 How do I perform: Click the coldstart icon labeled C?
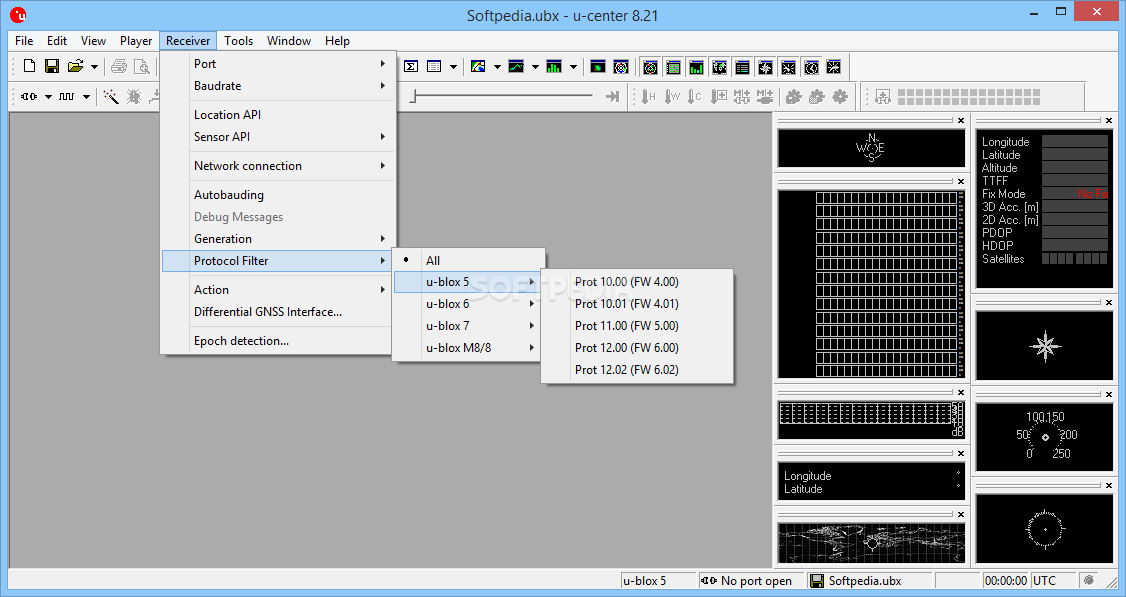pyautogui.click(x=694, y=96)
